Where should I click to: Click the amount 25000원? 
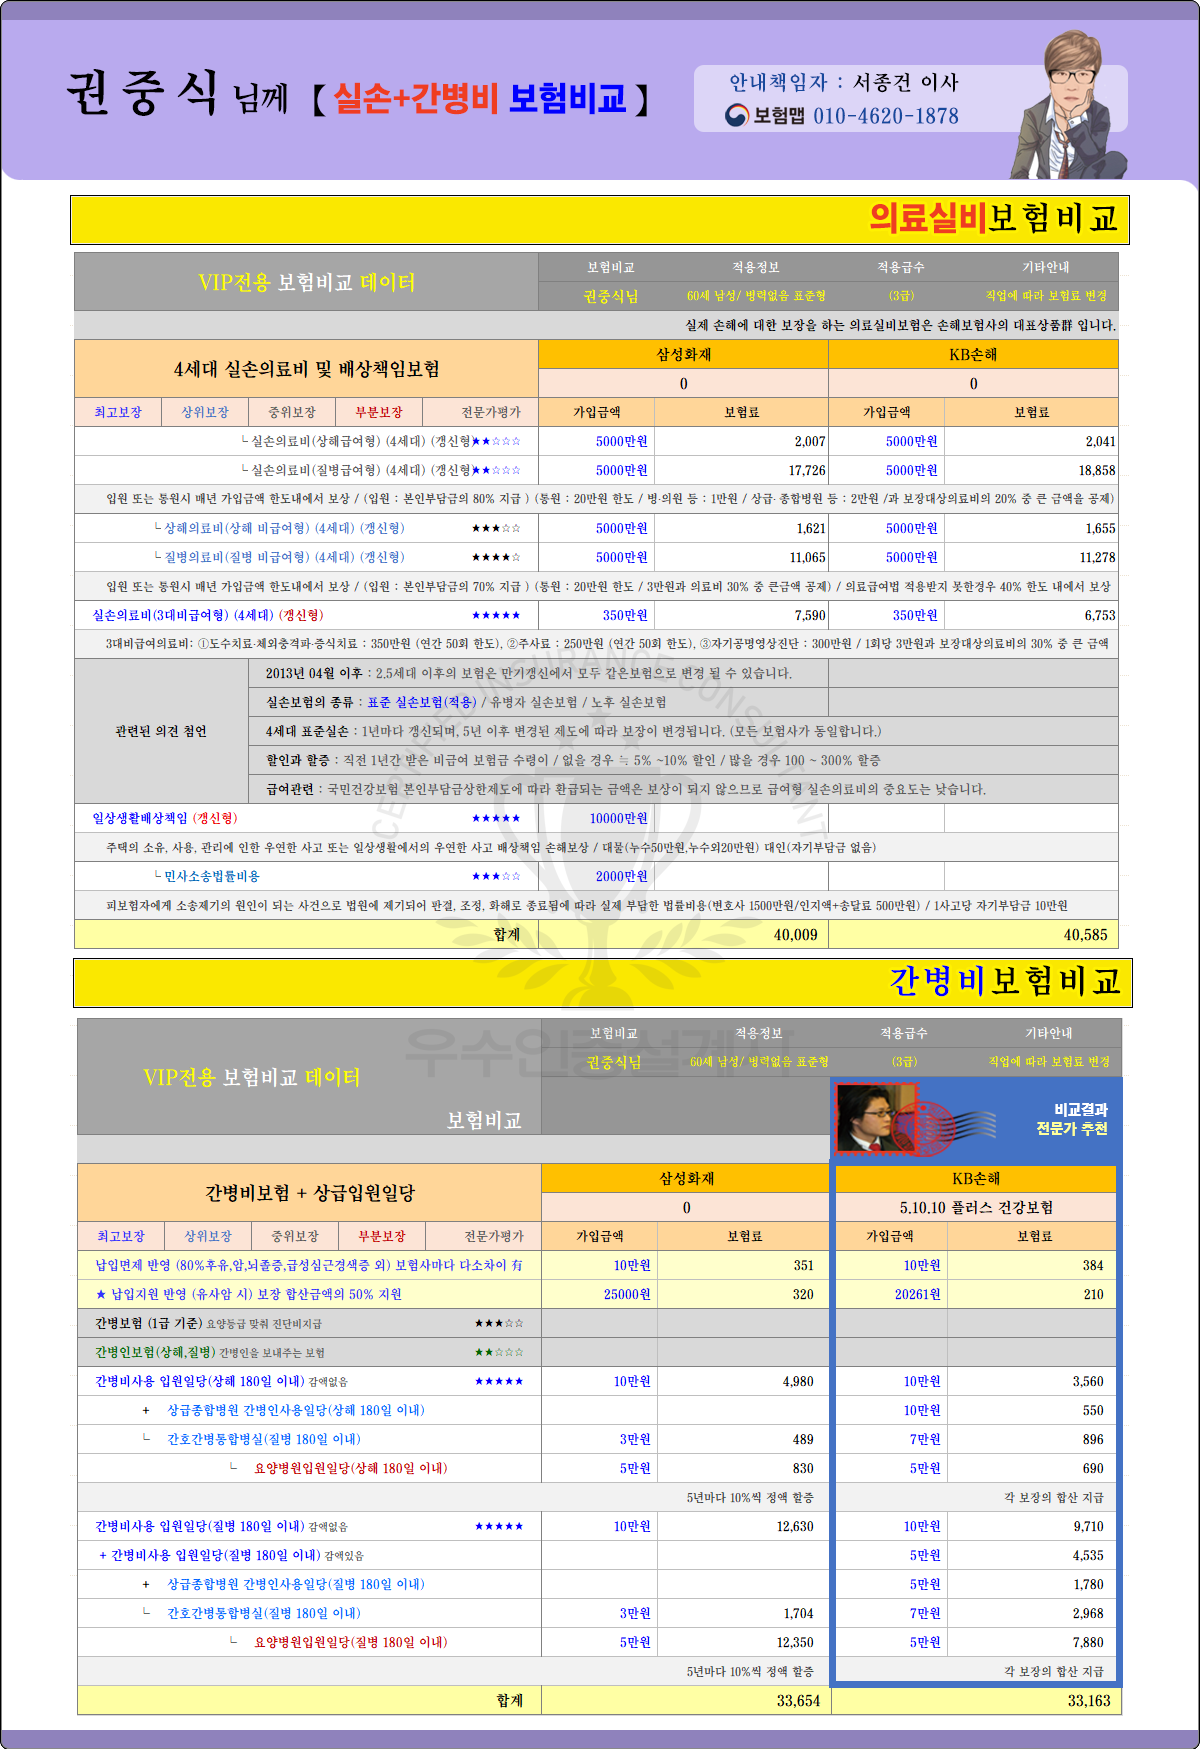pyautogui.click(x=627, y=1294)
